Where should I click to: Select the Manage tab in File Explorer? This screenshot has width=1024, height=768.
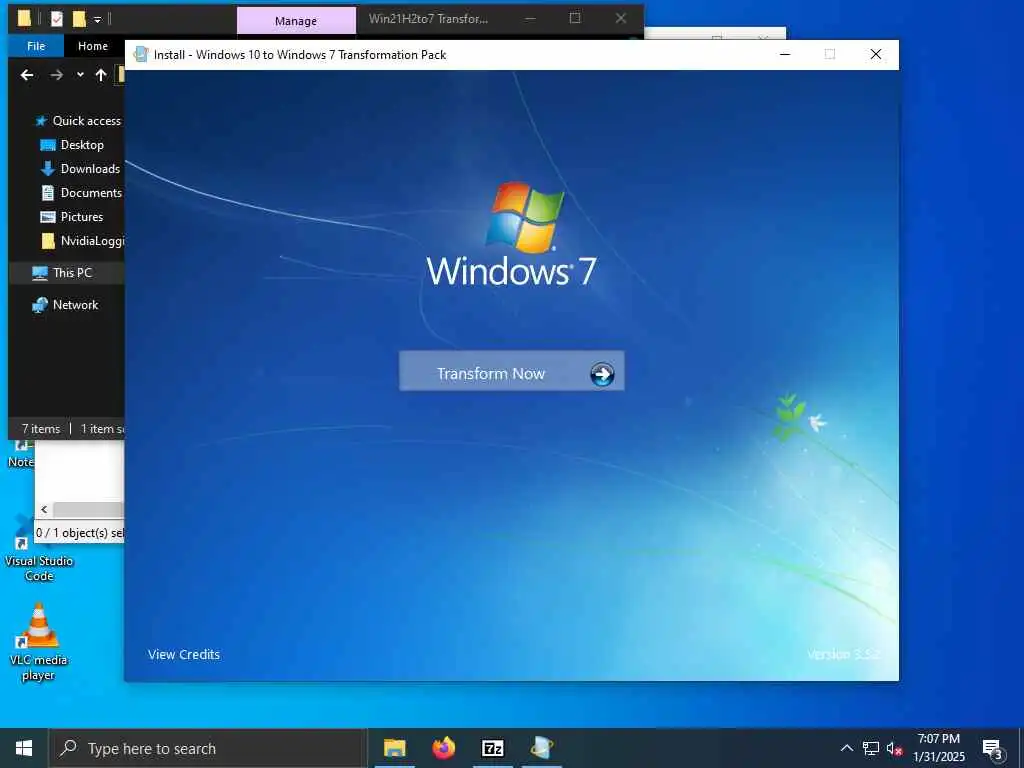click(x=296, y=21)
